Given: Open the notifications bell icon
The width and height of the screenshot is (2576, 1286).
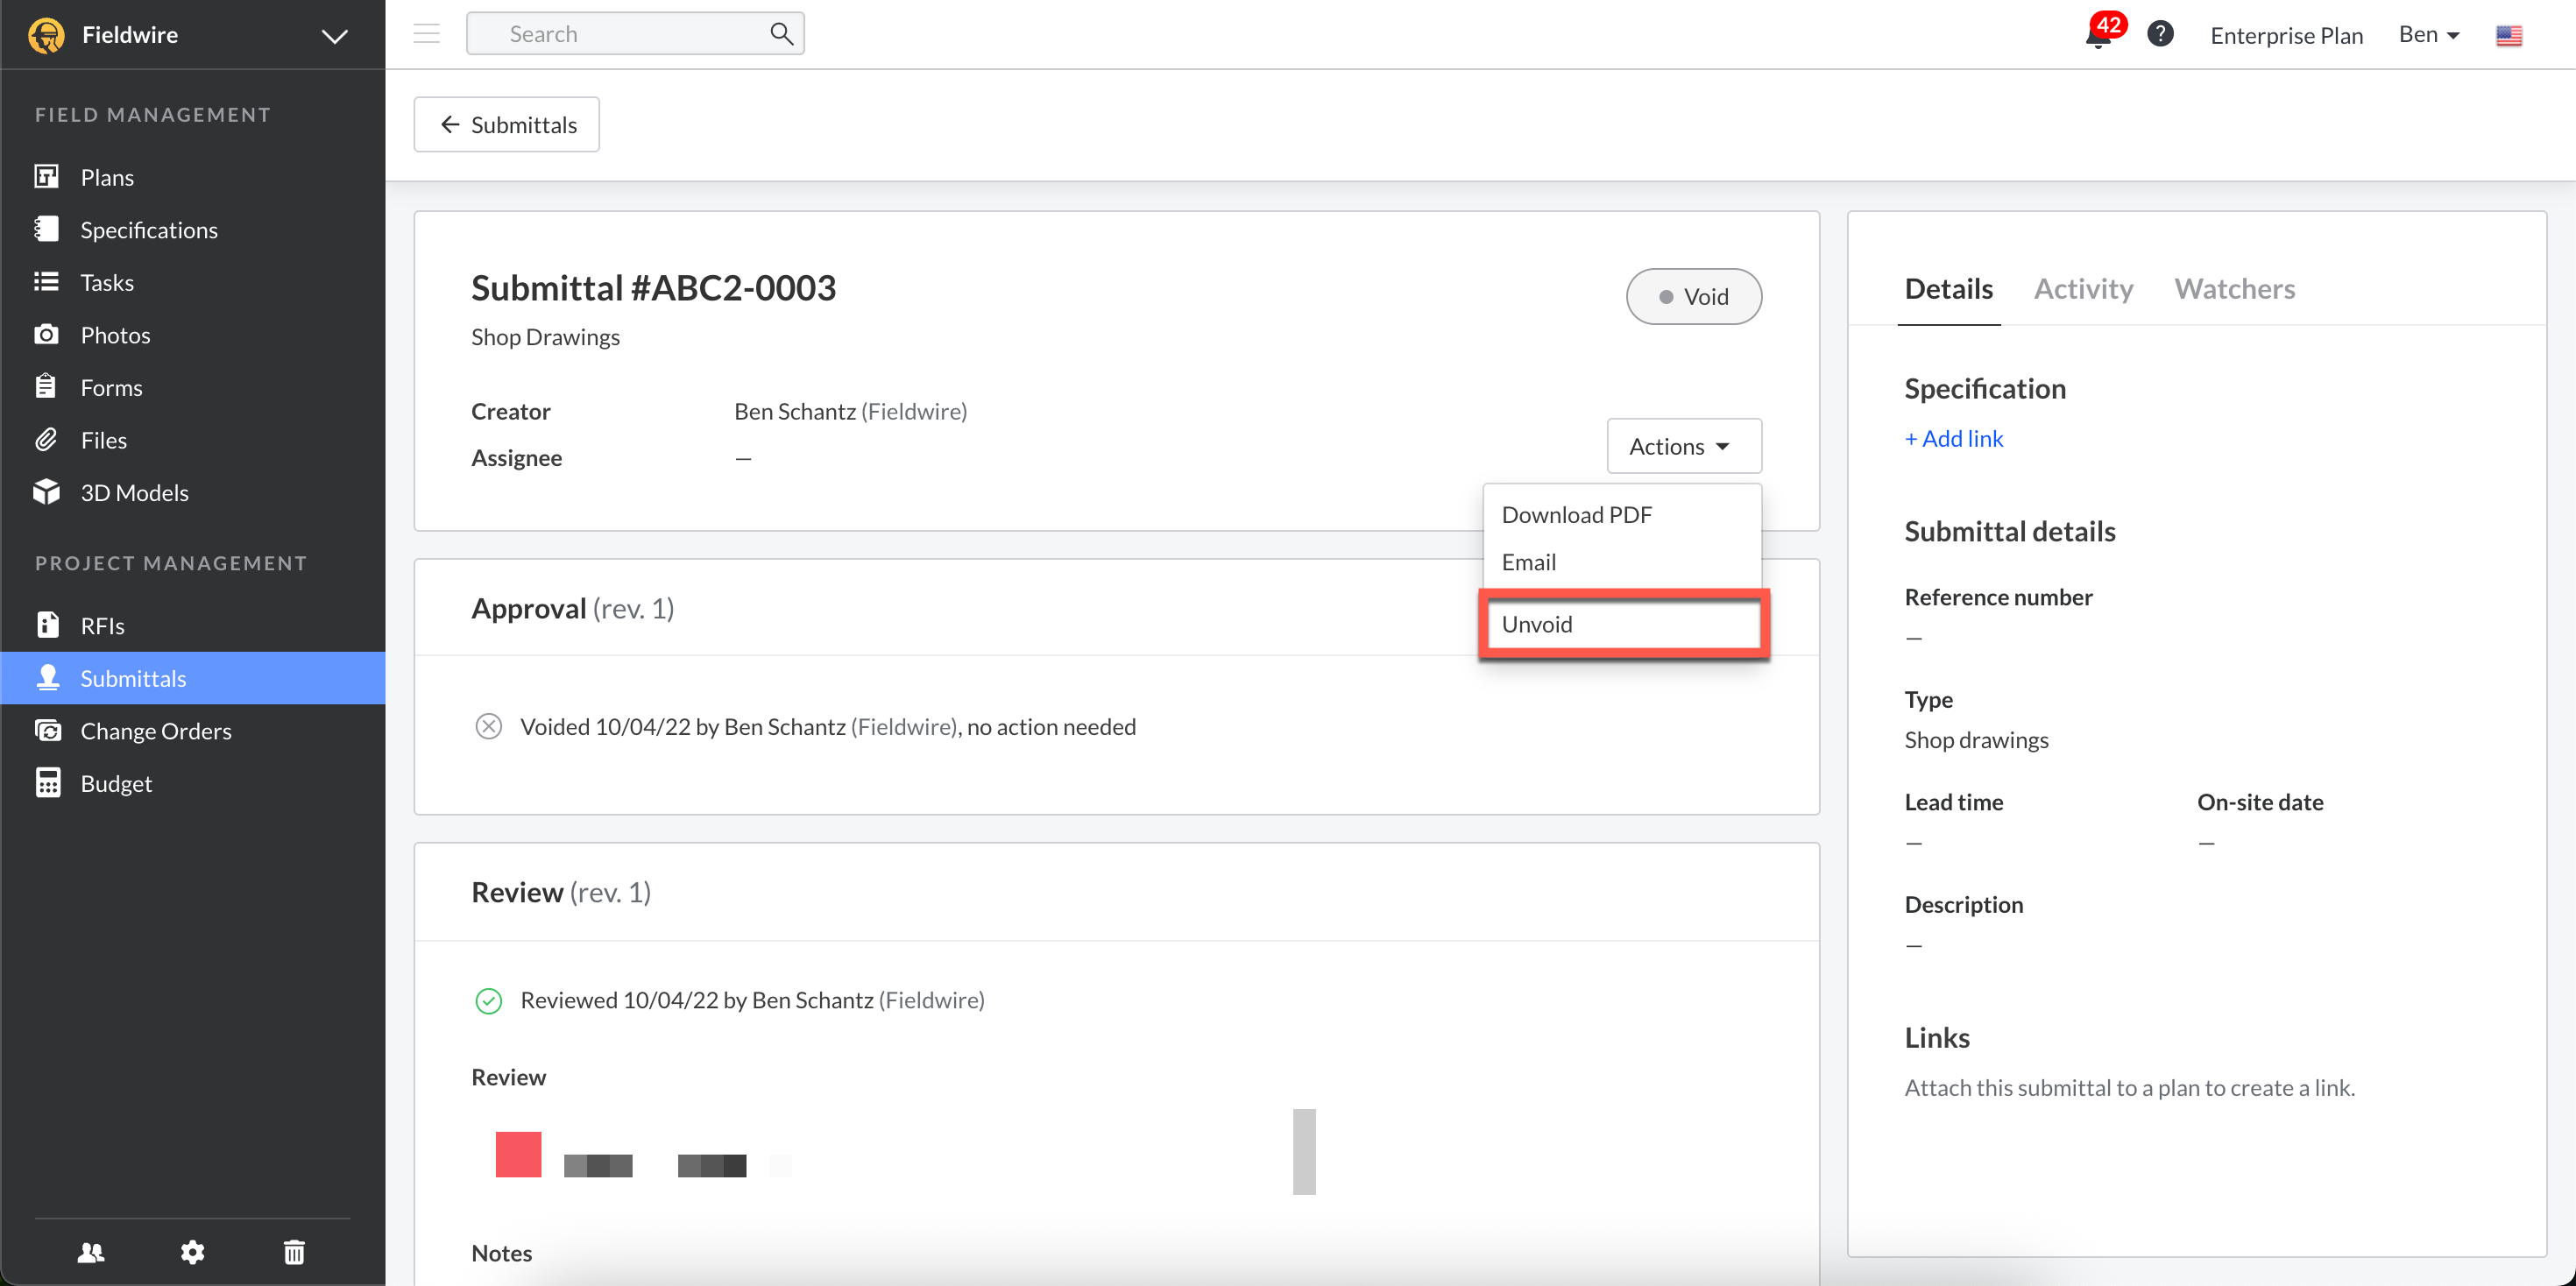Looking at the screenshot, I should [x=2097, y=36].
